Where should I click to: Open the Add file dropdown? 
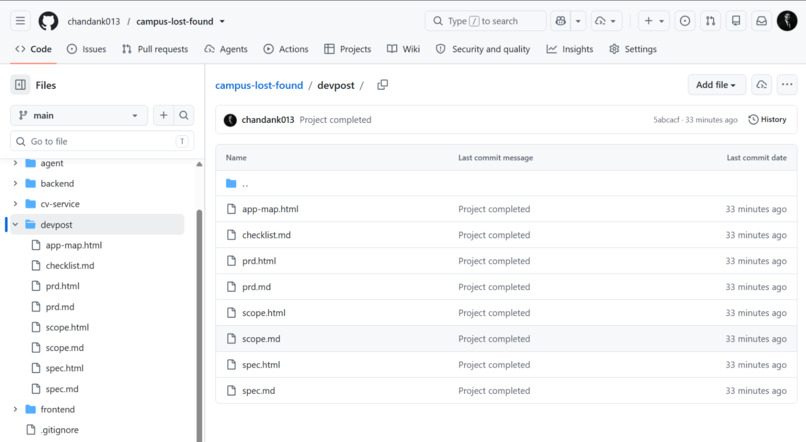tap(716, 85)
